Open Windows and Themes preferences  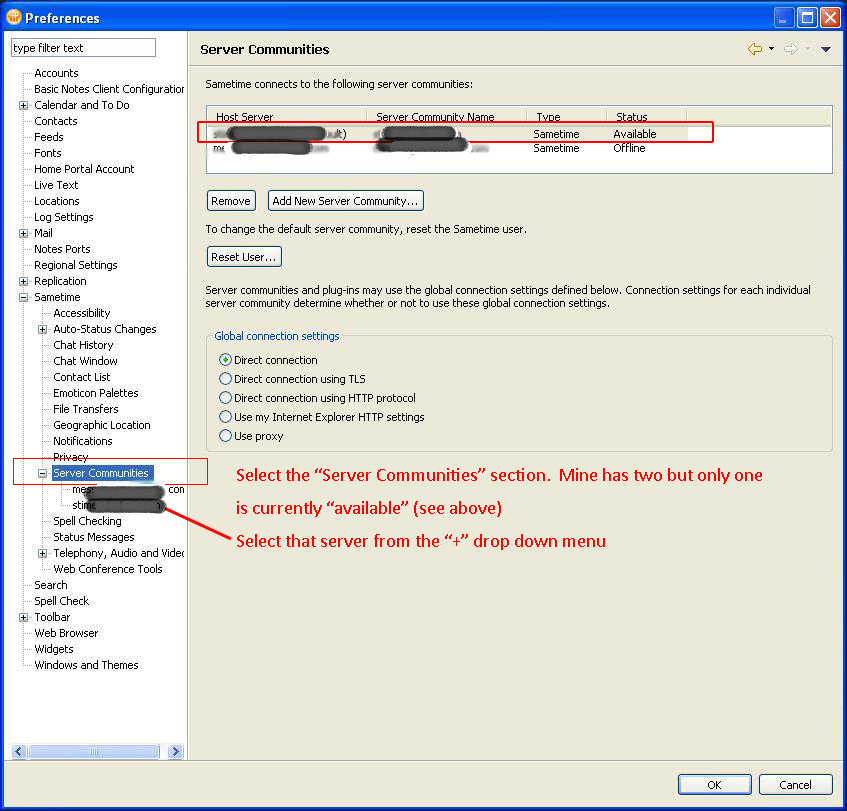[x=86, y=665]
